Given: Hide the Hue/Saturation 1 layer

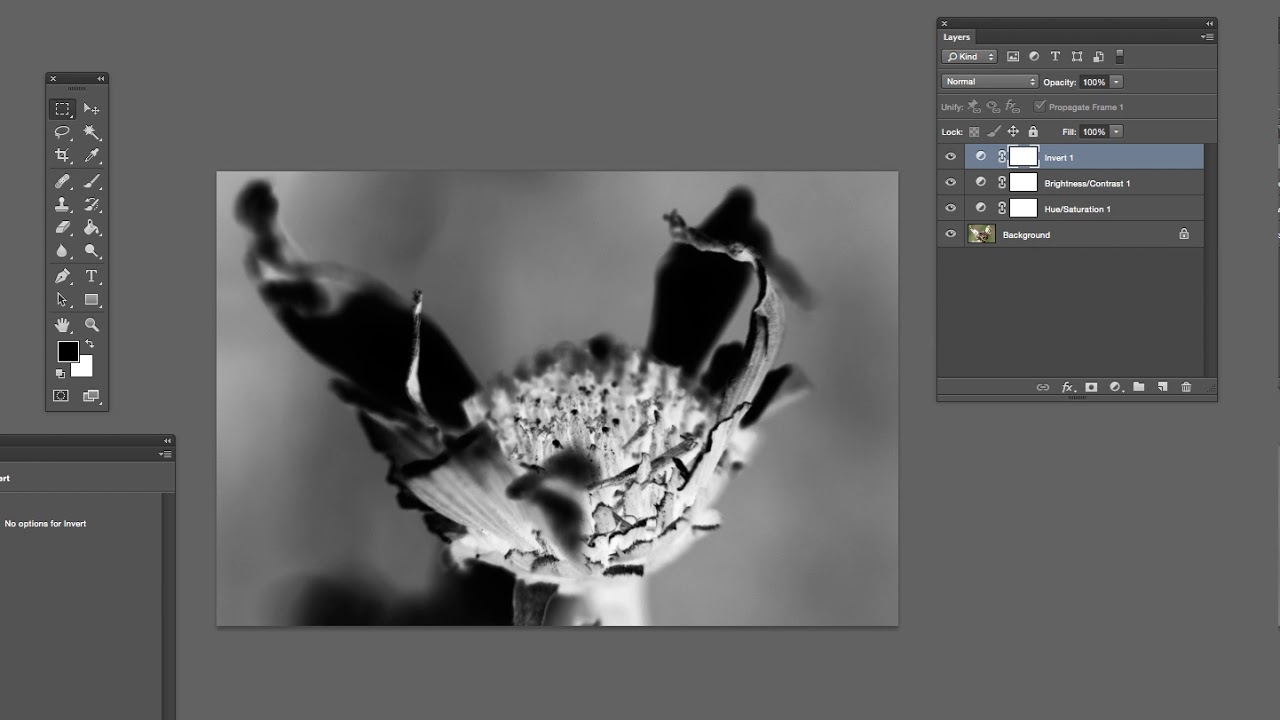Looking at the screenshot, I should 950,209.
